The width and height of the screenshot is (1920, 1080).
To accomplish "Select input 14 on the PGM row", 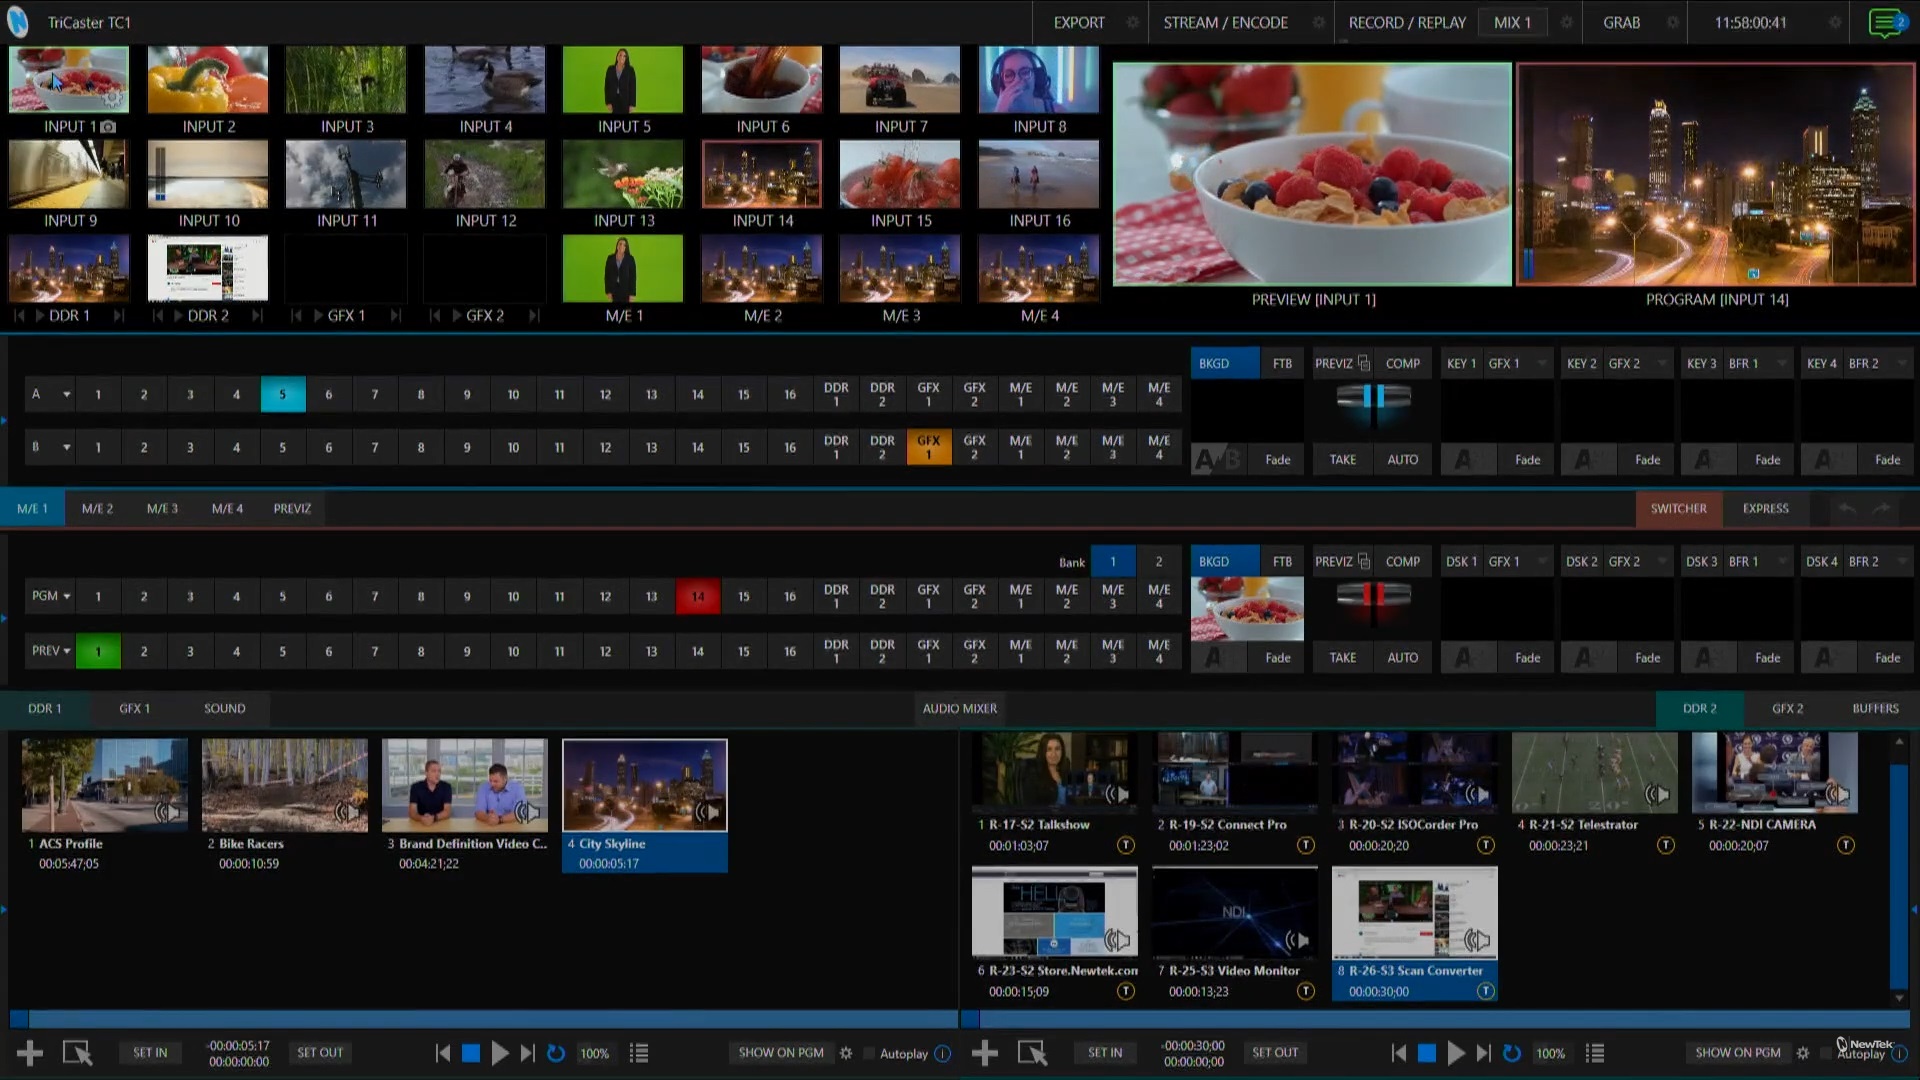I will coord(698,597).
